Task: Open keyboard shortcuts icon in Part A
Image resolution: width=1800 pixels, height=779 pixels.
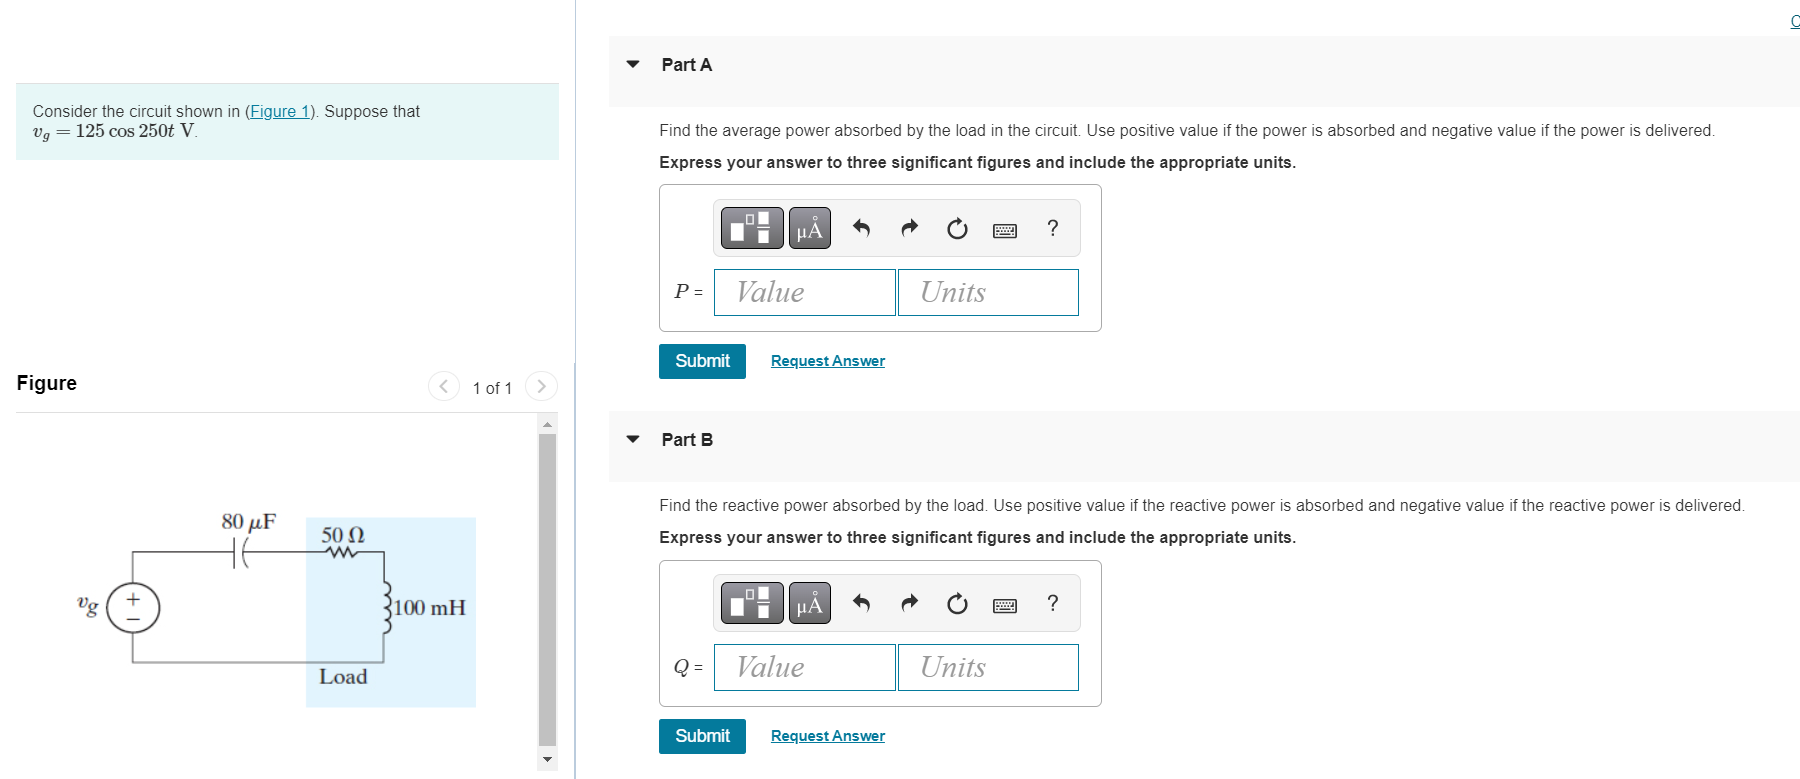Action: 1005,230
